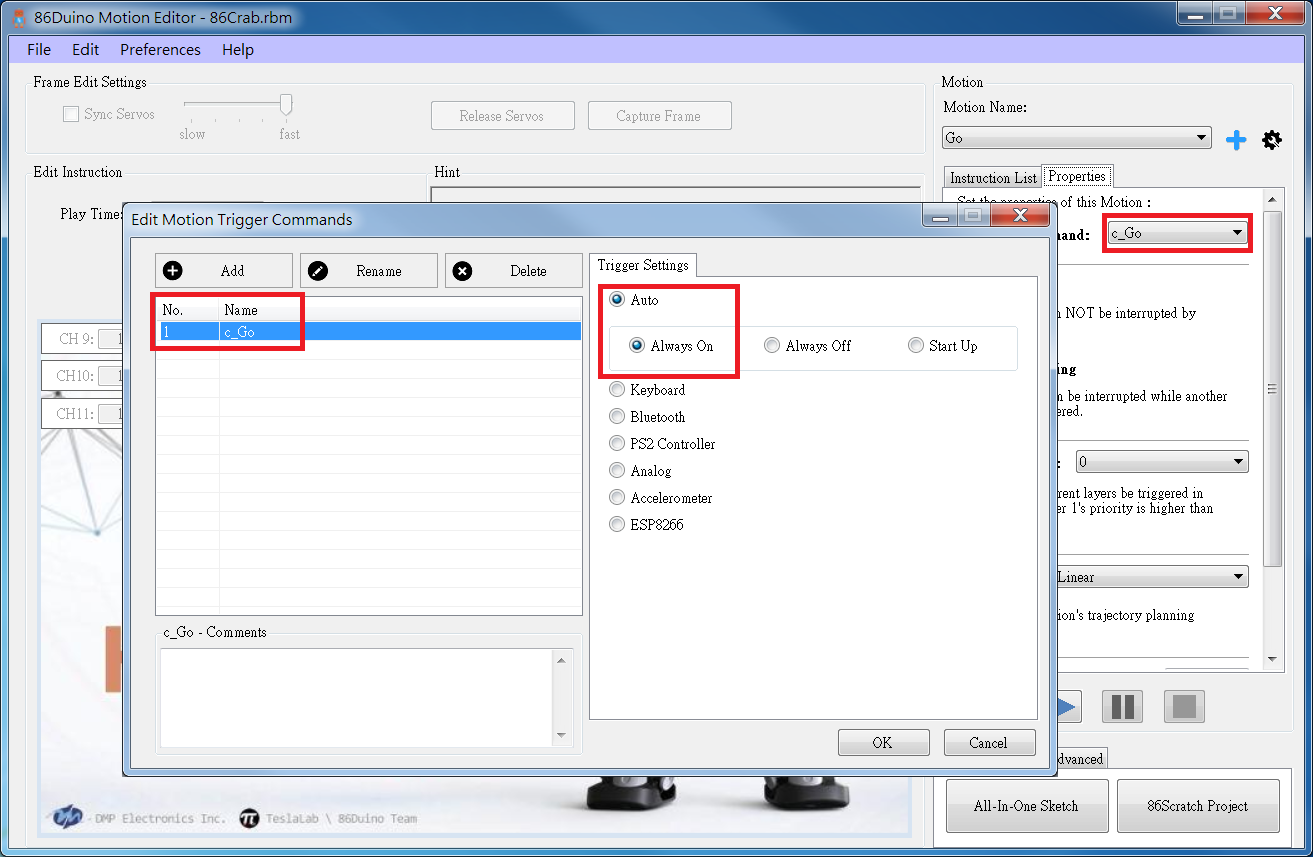Choose the ESP8266 trigger option
The image size is (1313, 857).
617,525
